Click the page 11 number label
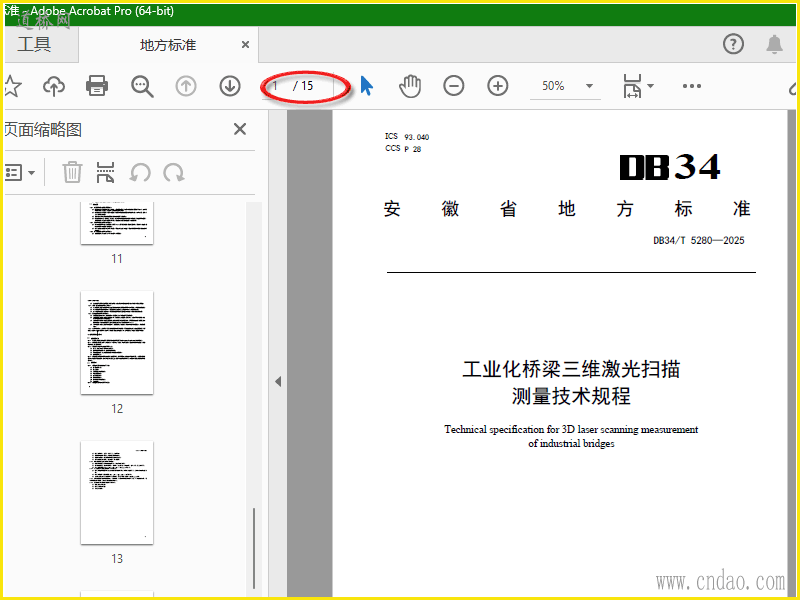This screenshot has height=600, width=800. click(117, 259)
